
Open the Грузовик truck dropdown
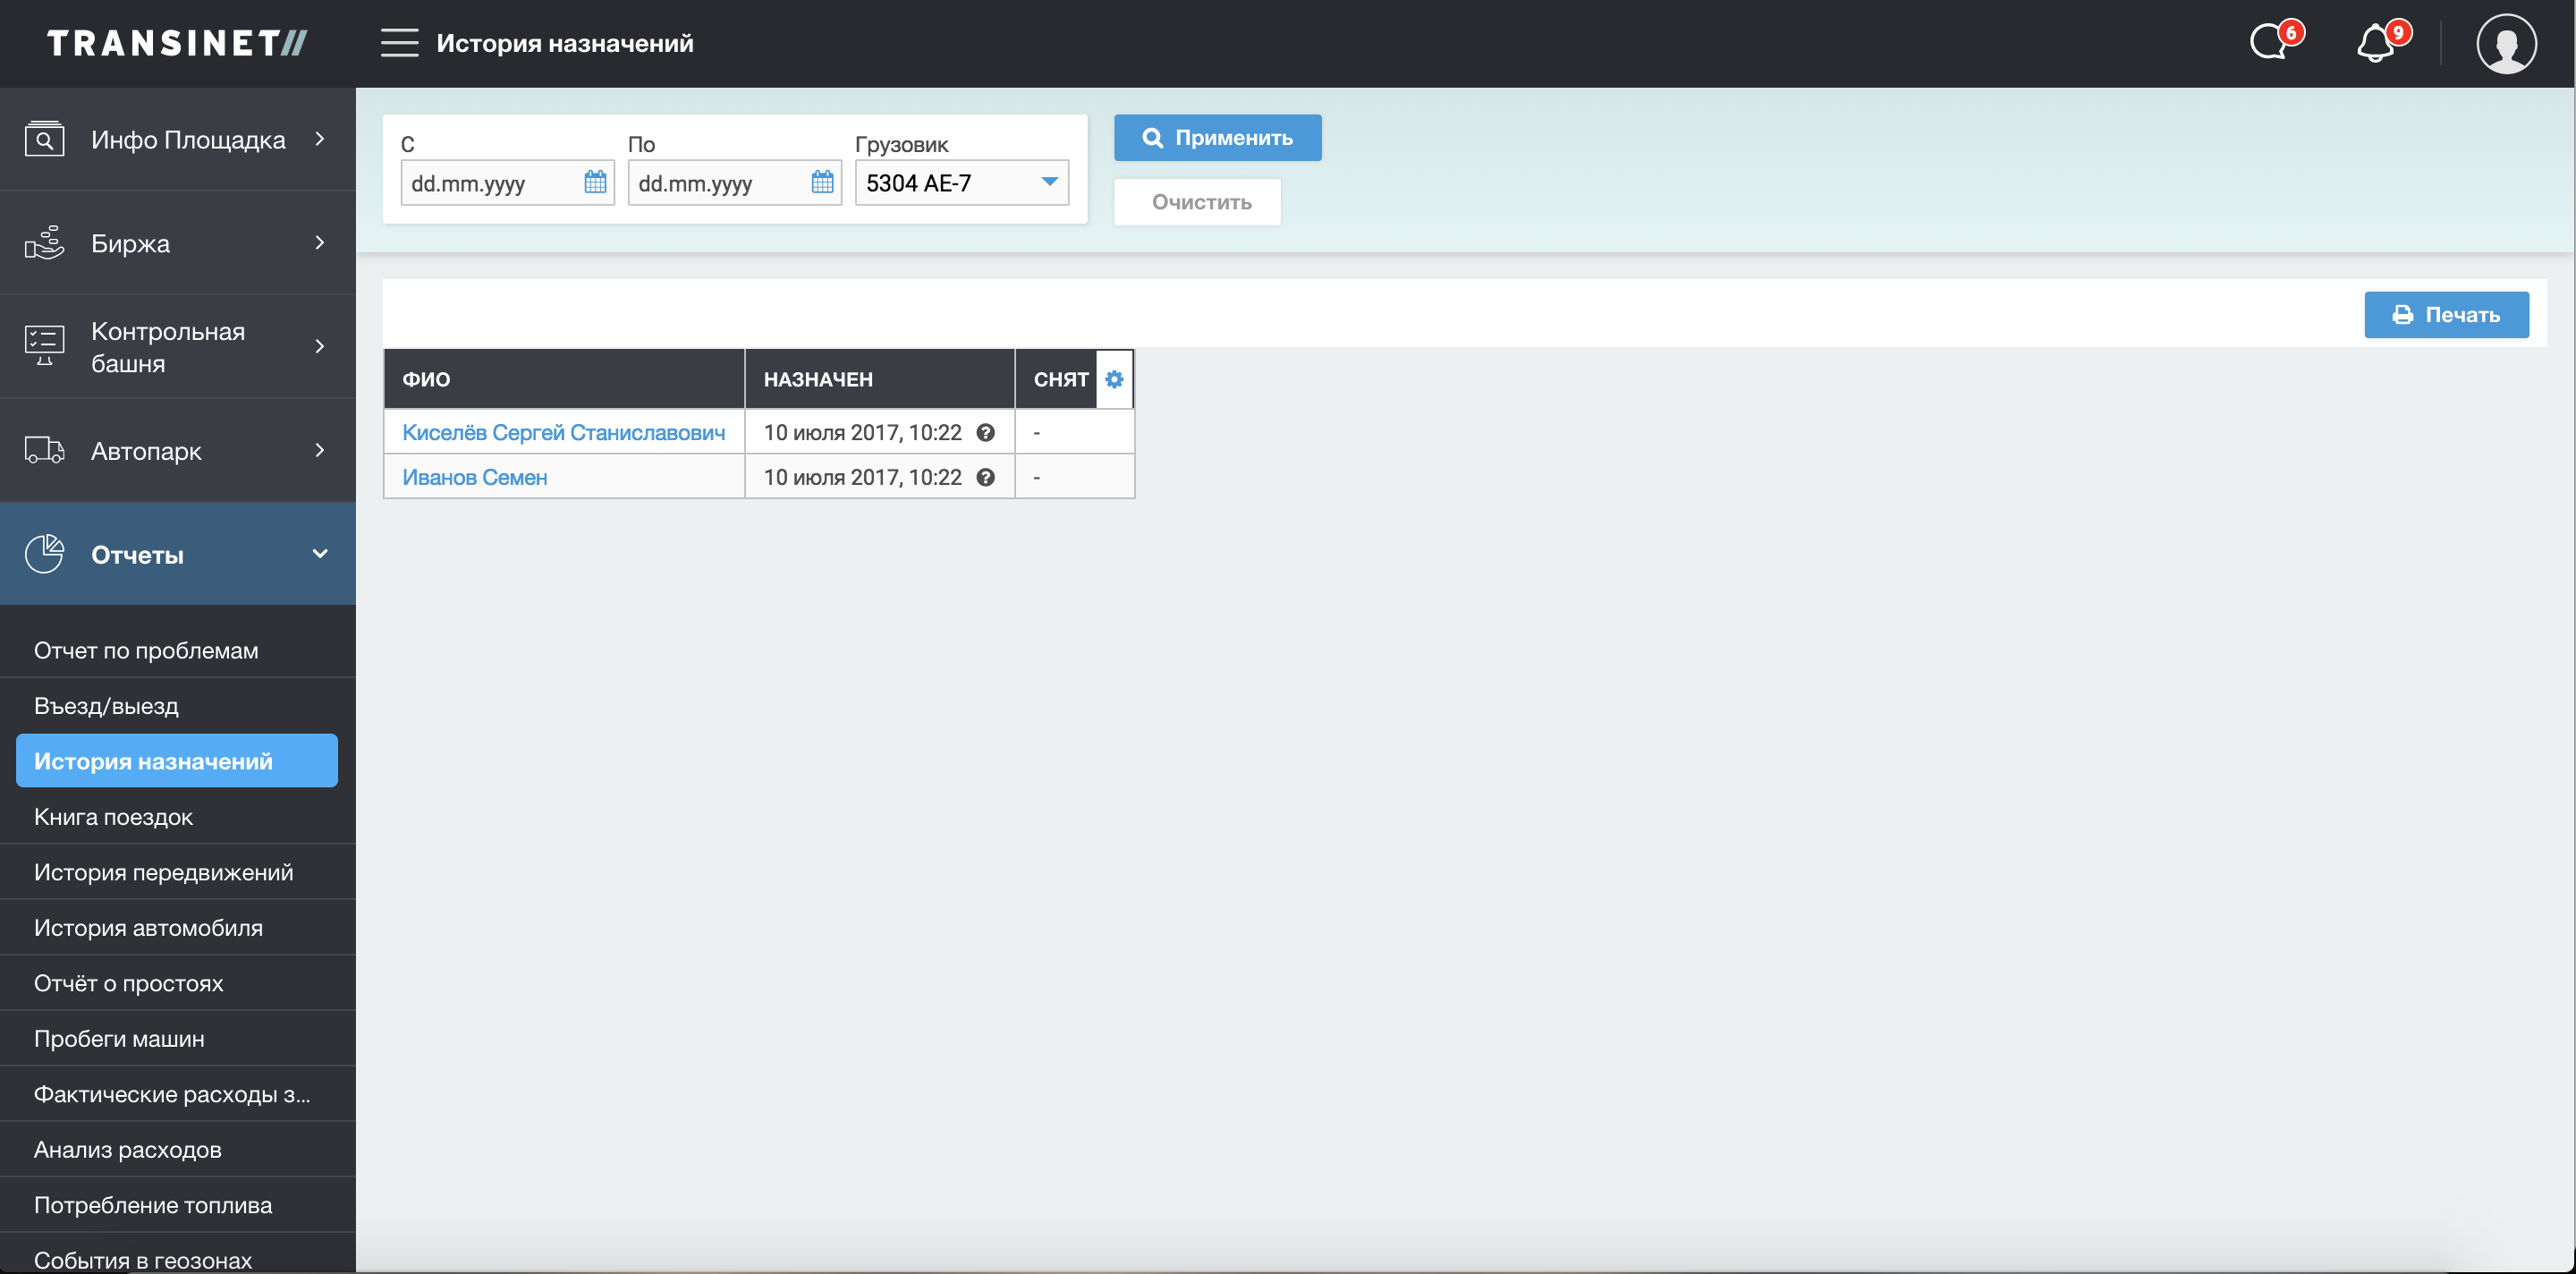961,183
